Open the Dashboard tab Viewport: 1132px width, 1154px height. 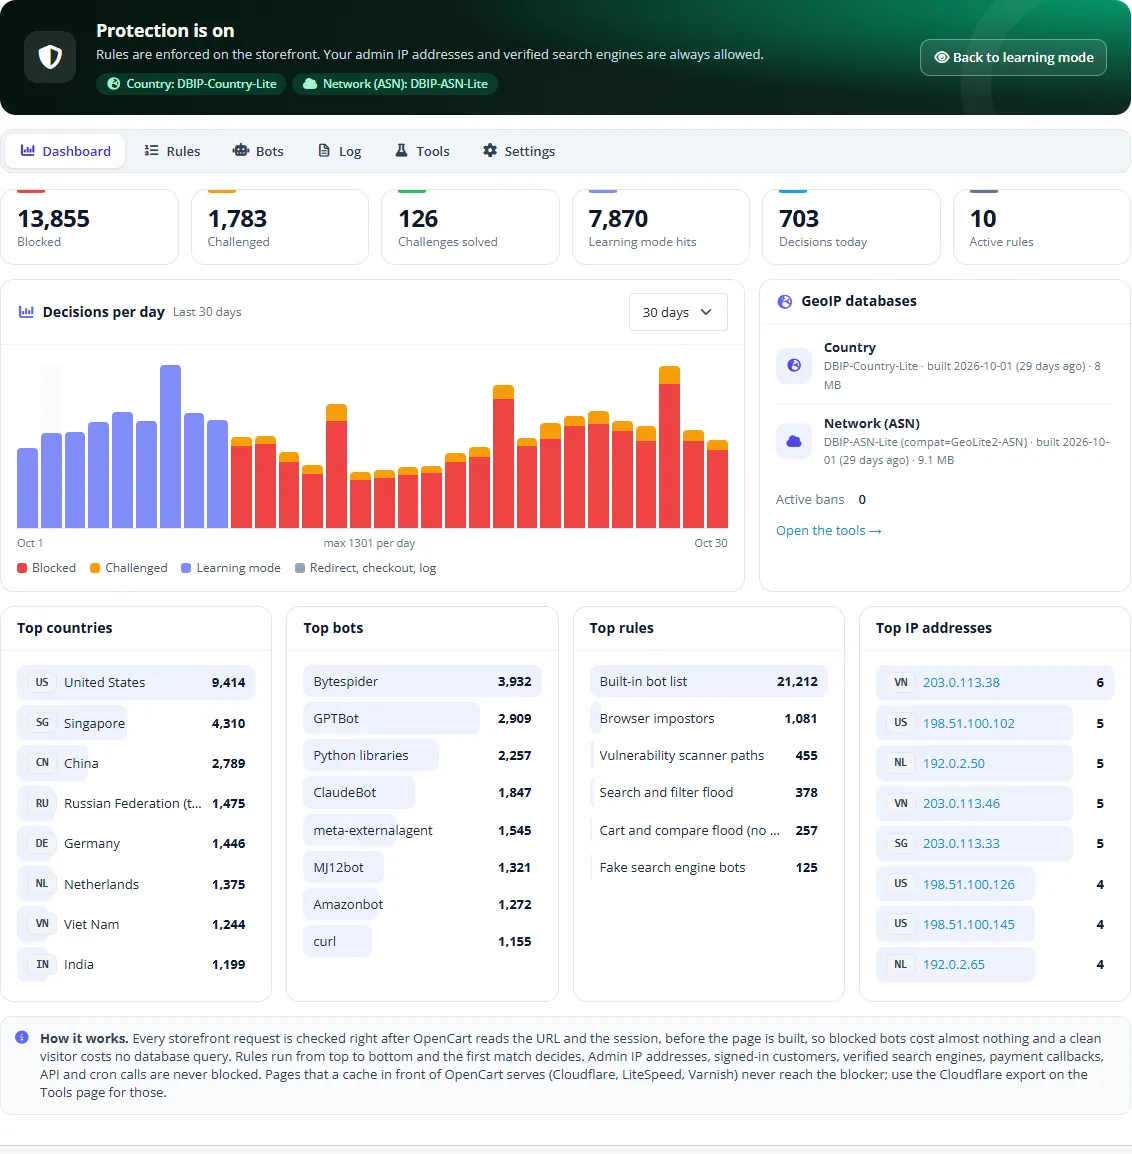[x=66, y=151]
